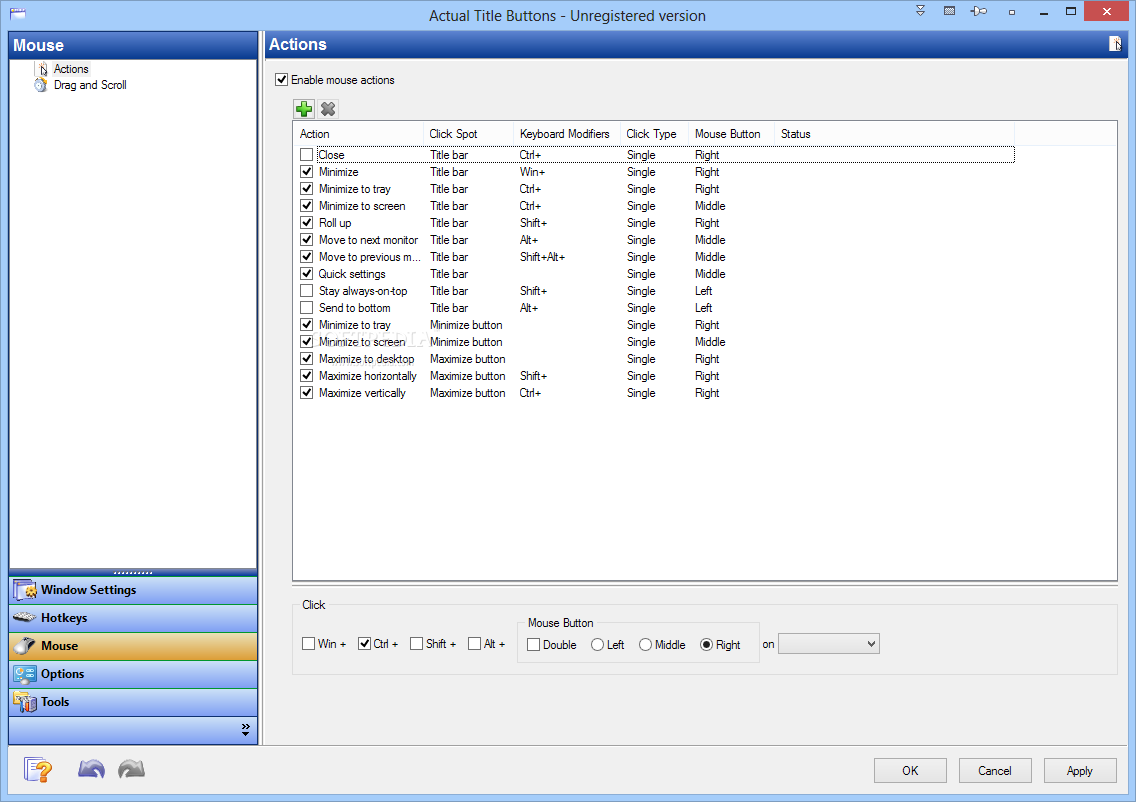Select Drag and Scroll tree item
The height and width of the screenshot is (802, 1136).
pos(90,85)
